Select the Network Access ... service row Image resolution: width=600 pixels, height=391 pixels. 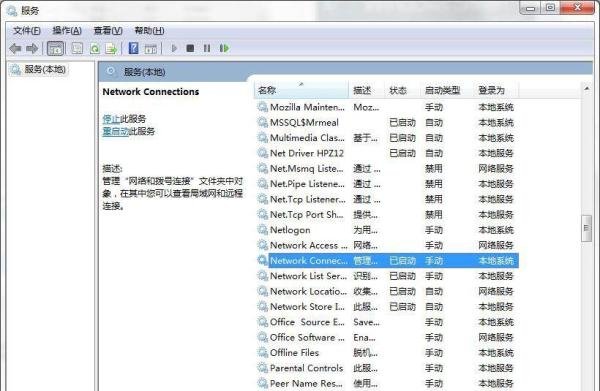pyautogui.click(x=386, y=245)
